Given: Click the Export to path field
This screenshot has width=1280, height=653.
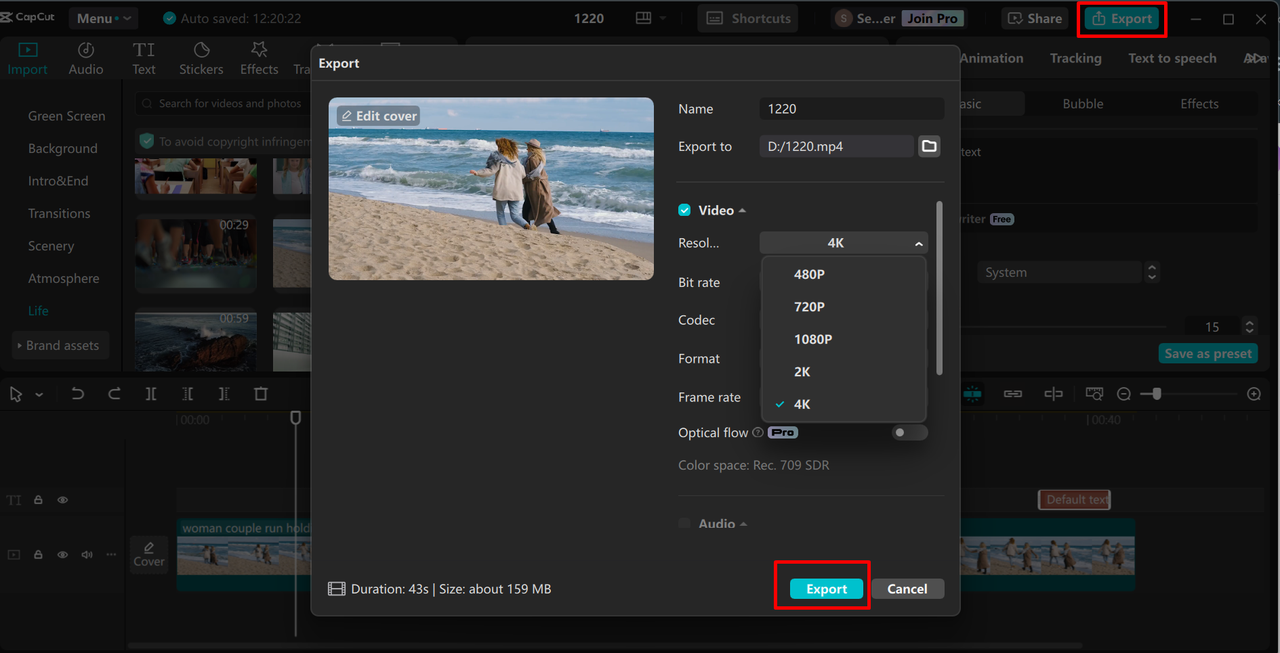Looking at the screenshot, I should 836,146.
